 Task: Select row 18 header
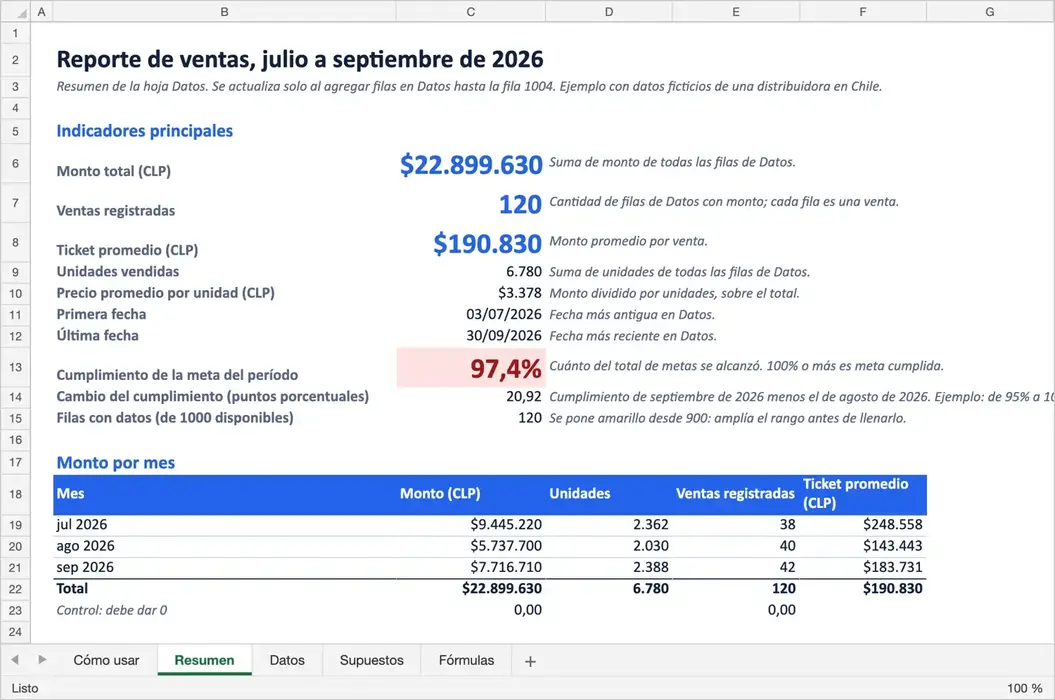(x=15, y=494)
